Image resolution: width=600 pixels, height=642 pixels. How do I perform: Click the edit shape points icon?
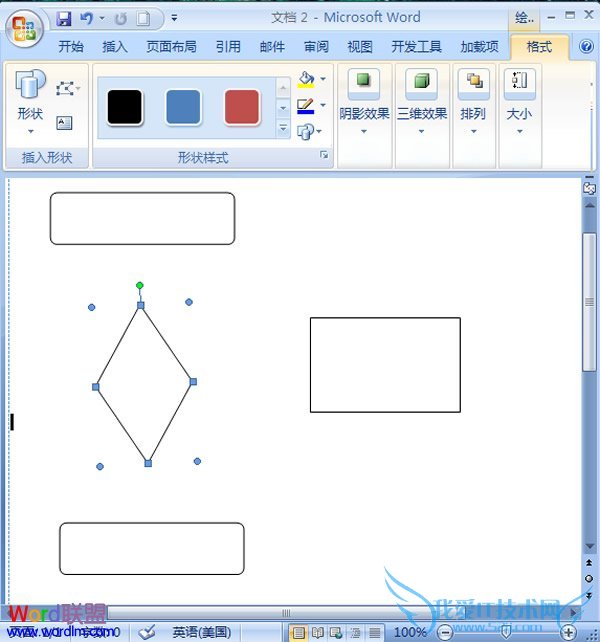click(65, 88)
